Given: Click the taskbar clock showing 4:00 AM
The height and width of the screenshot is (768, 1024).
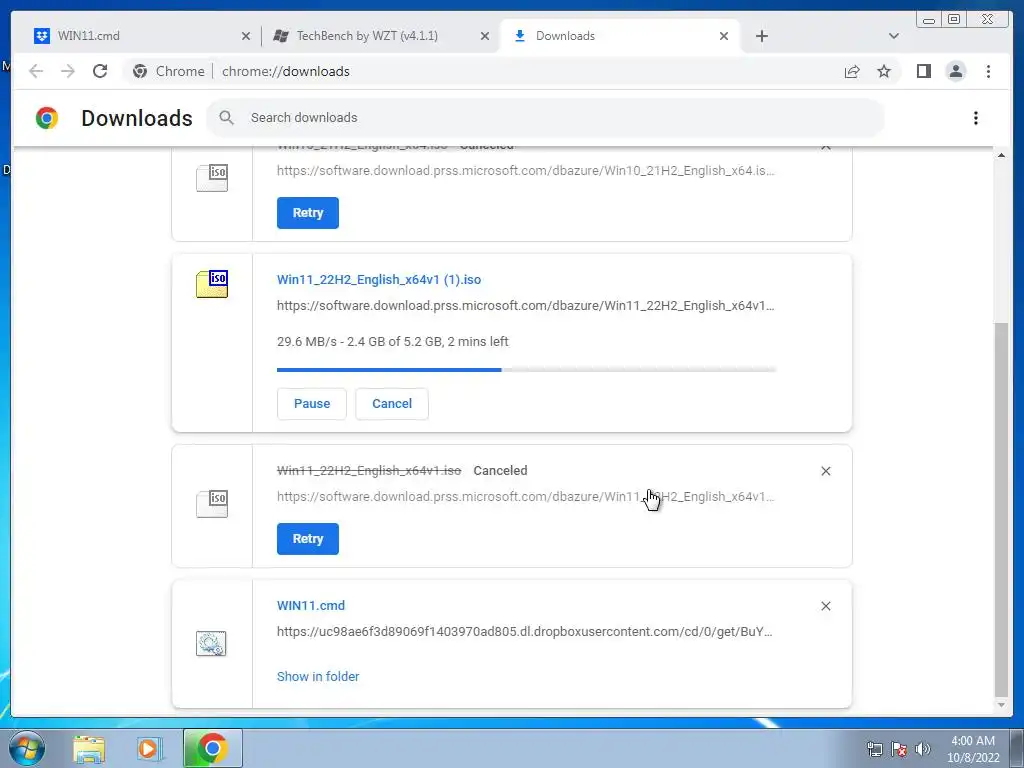Looking at the screenshot, I should 973,749.
